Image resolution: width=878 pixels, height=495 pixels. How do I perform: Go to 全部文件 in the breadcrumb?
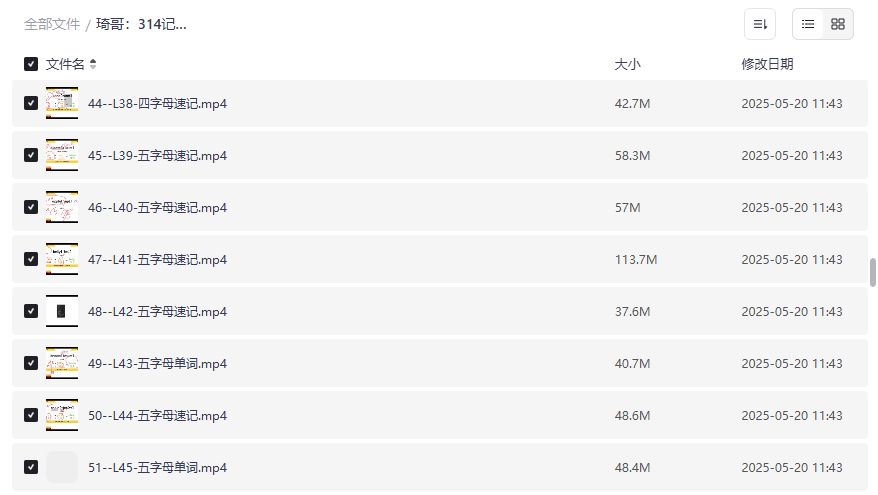[52, 24]
